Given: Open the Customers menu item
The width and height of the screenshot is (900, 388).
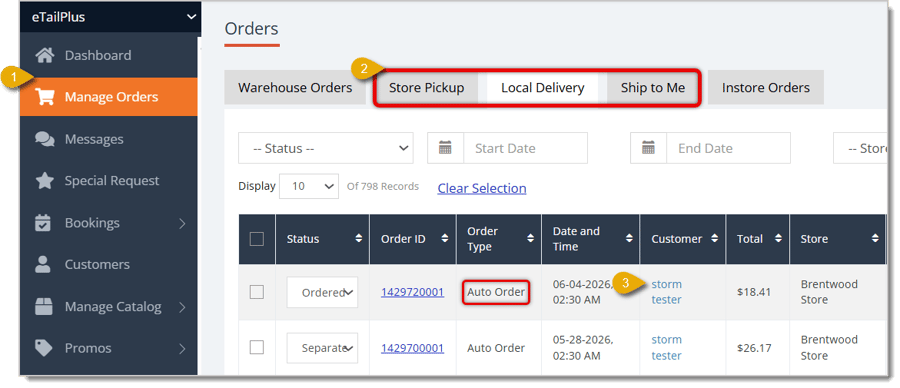Looking at the screenshot, I should (x=108, y=265).
